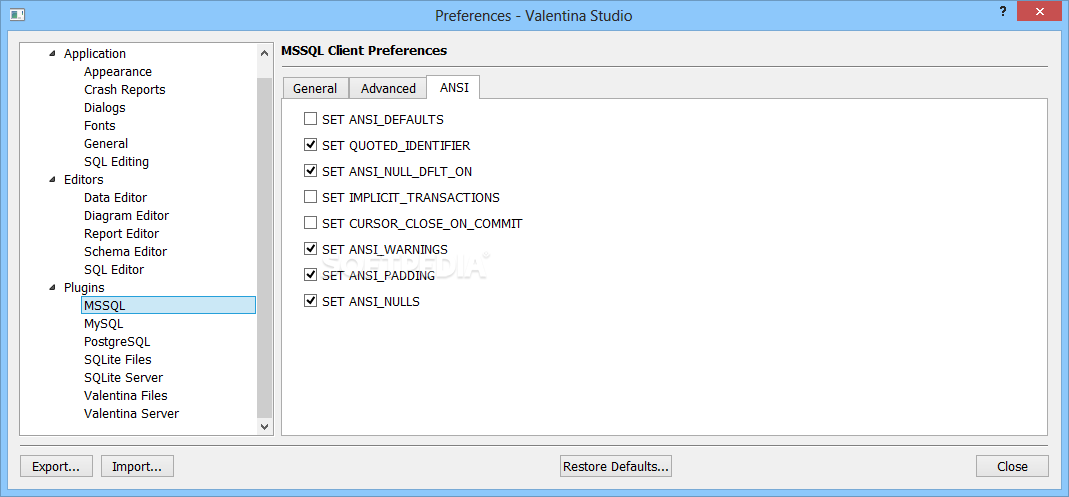1069x497 pixels.
Task: Check SET CURSOR_CLOSE_ON_COMMIT option
Action: point(310,223)
